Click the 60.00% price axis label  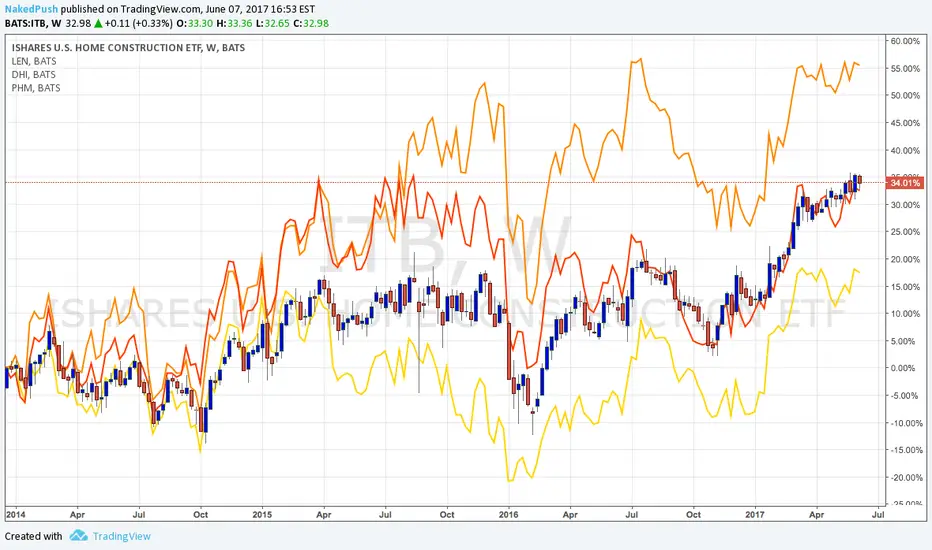click(x=905, y=41)
